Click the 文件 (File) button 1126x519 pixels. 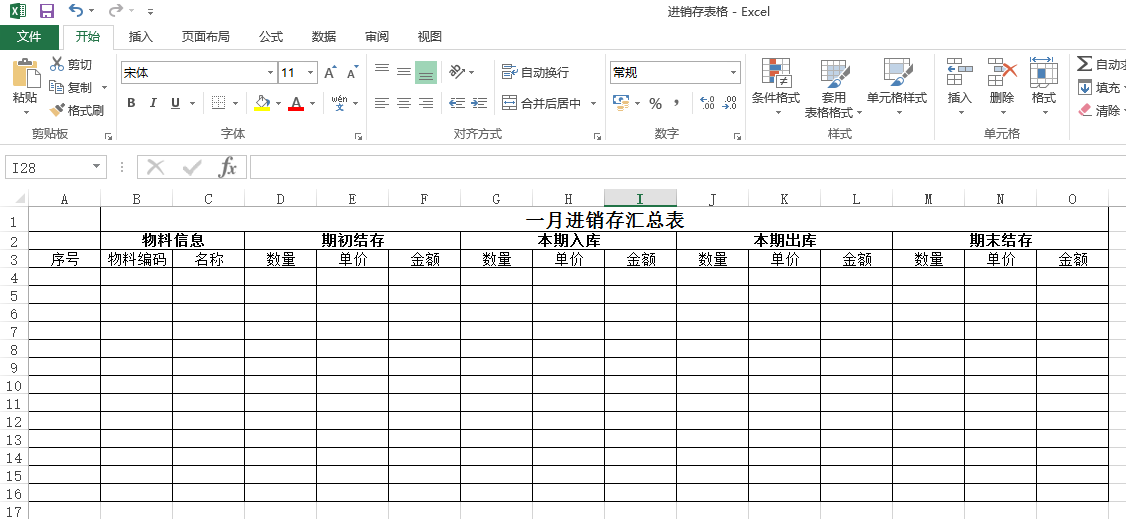29,37
